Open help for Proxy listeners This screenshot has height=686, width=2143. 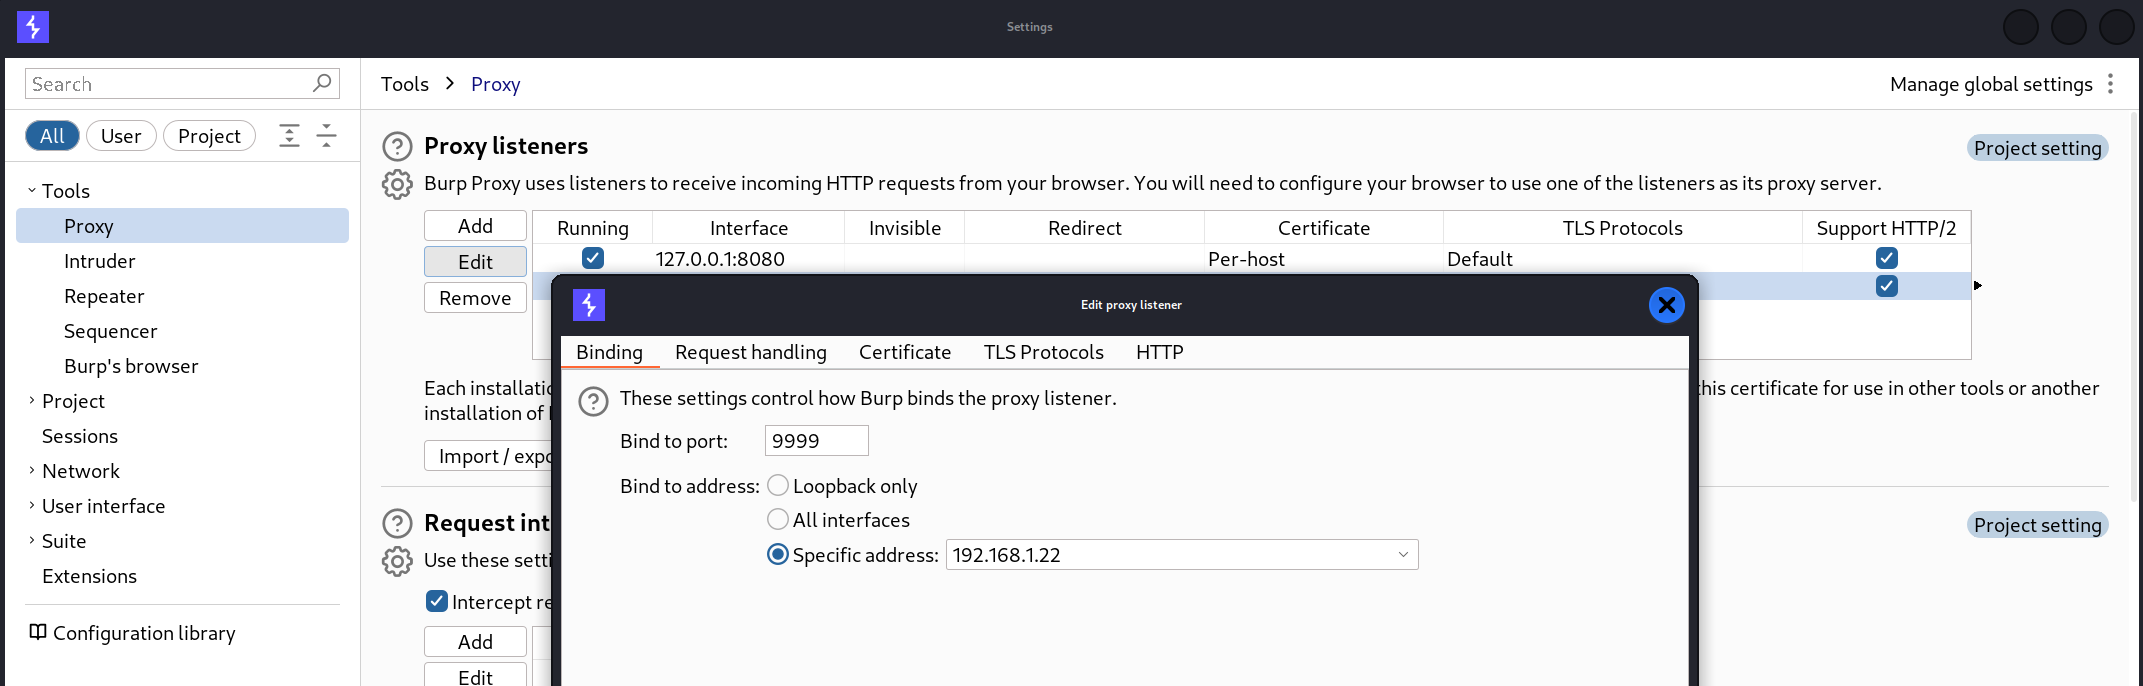(x=397, y=147)
